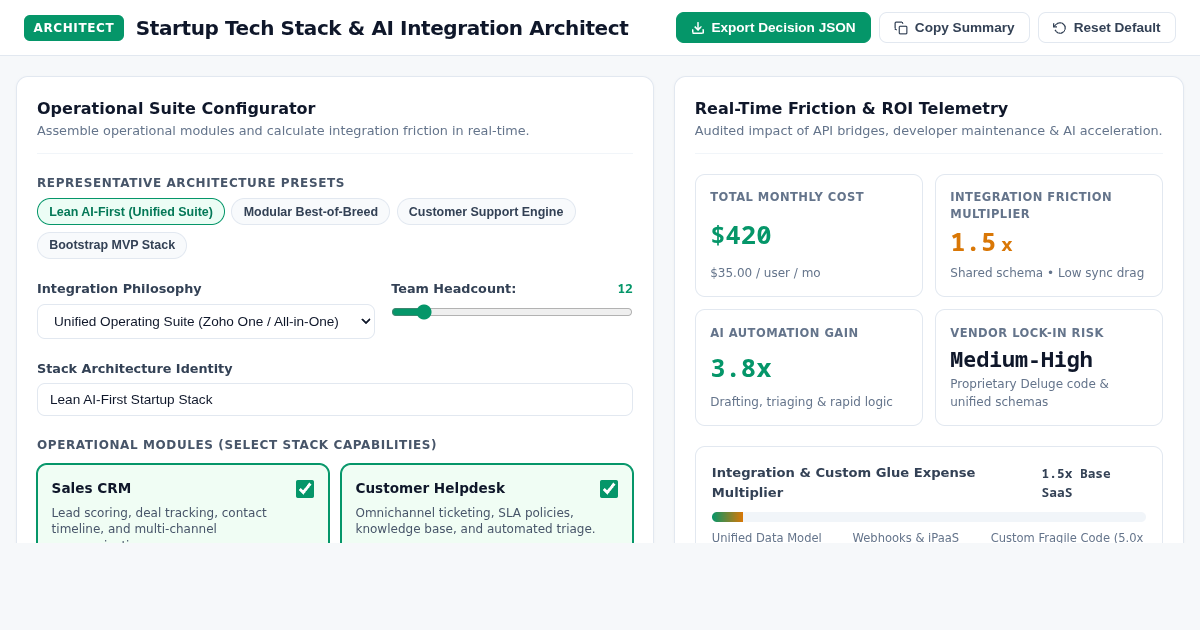
Task: Click the Customer Helpdesk card title
Action: (430, 488)
